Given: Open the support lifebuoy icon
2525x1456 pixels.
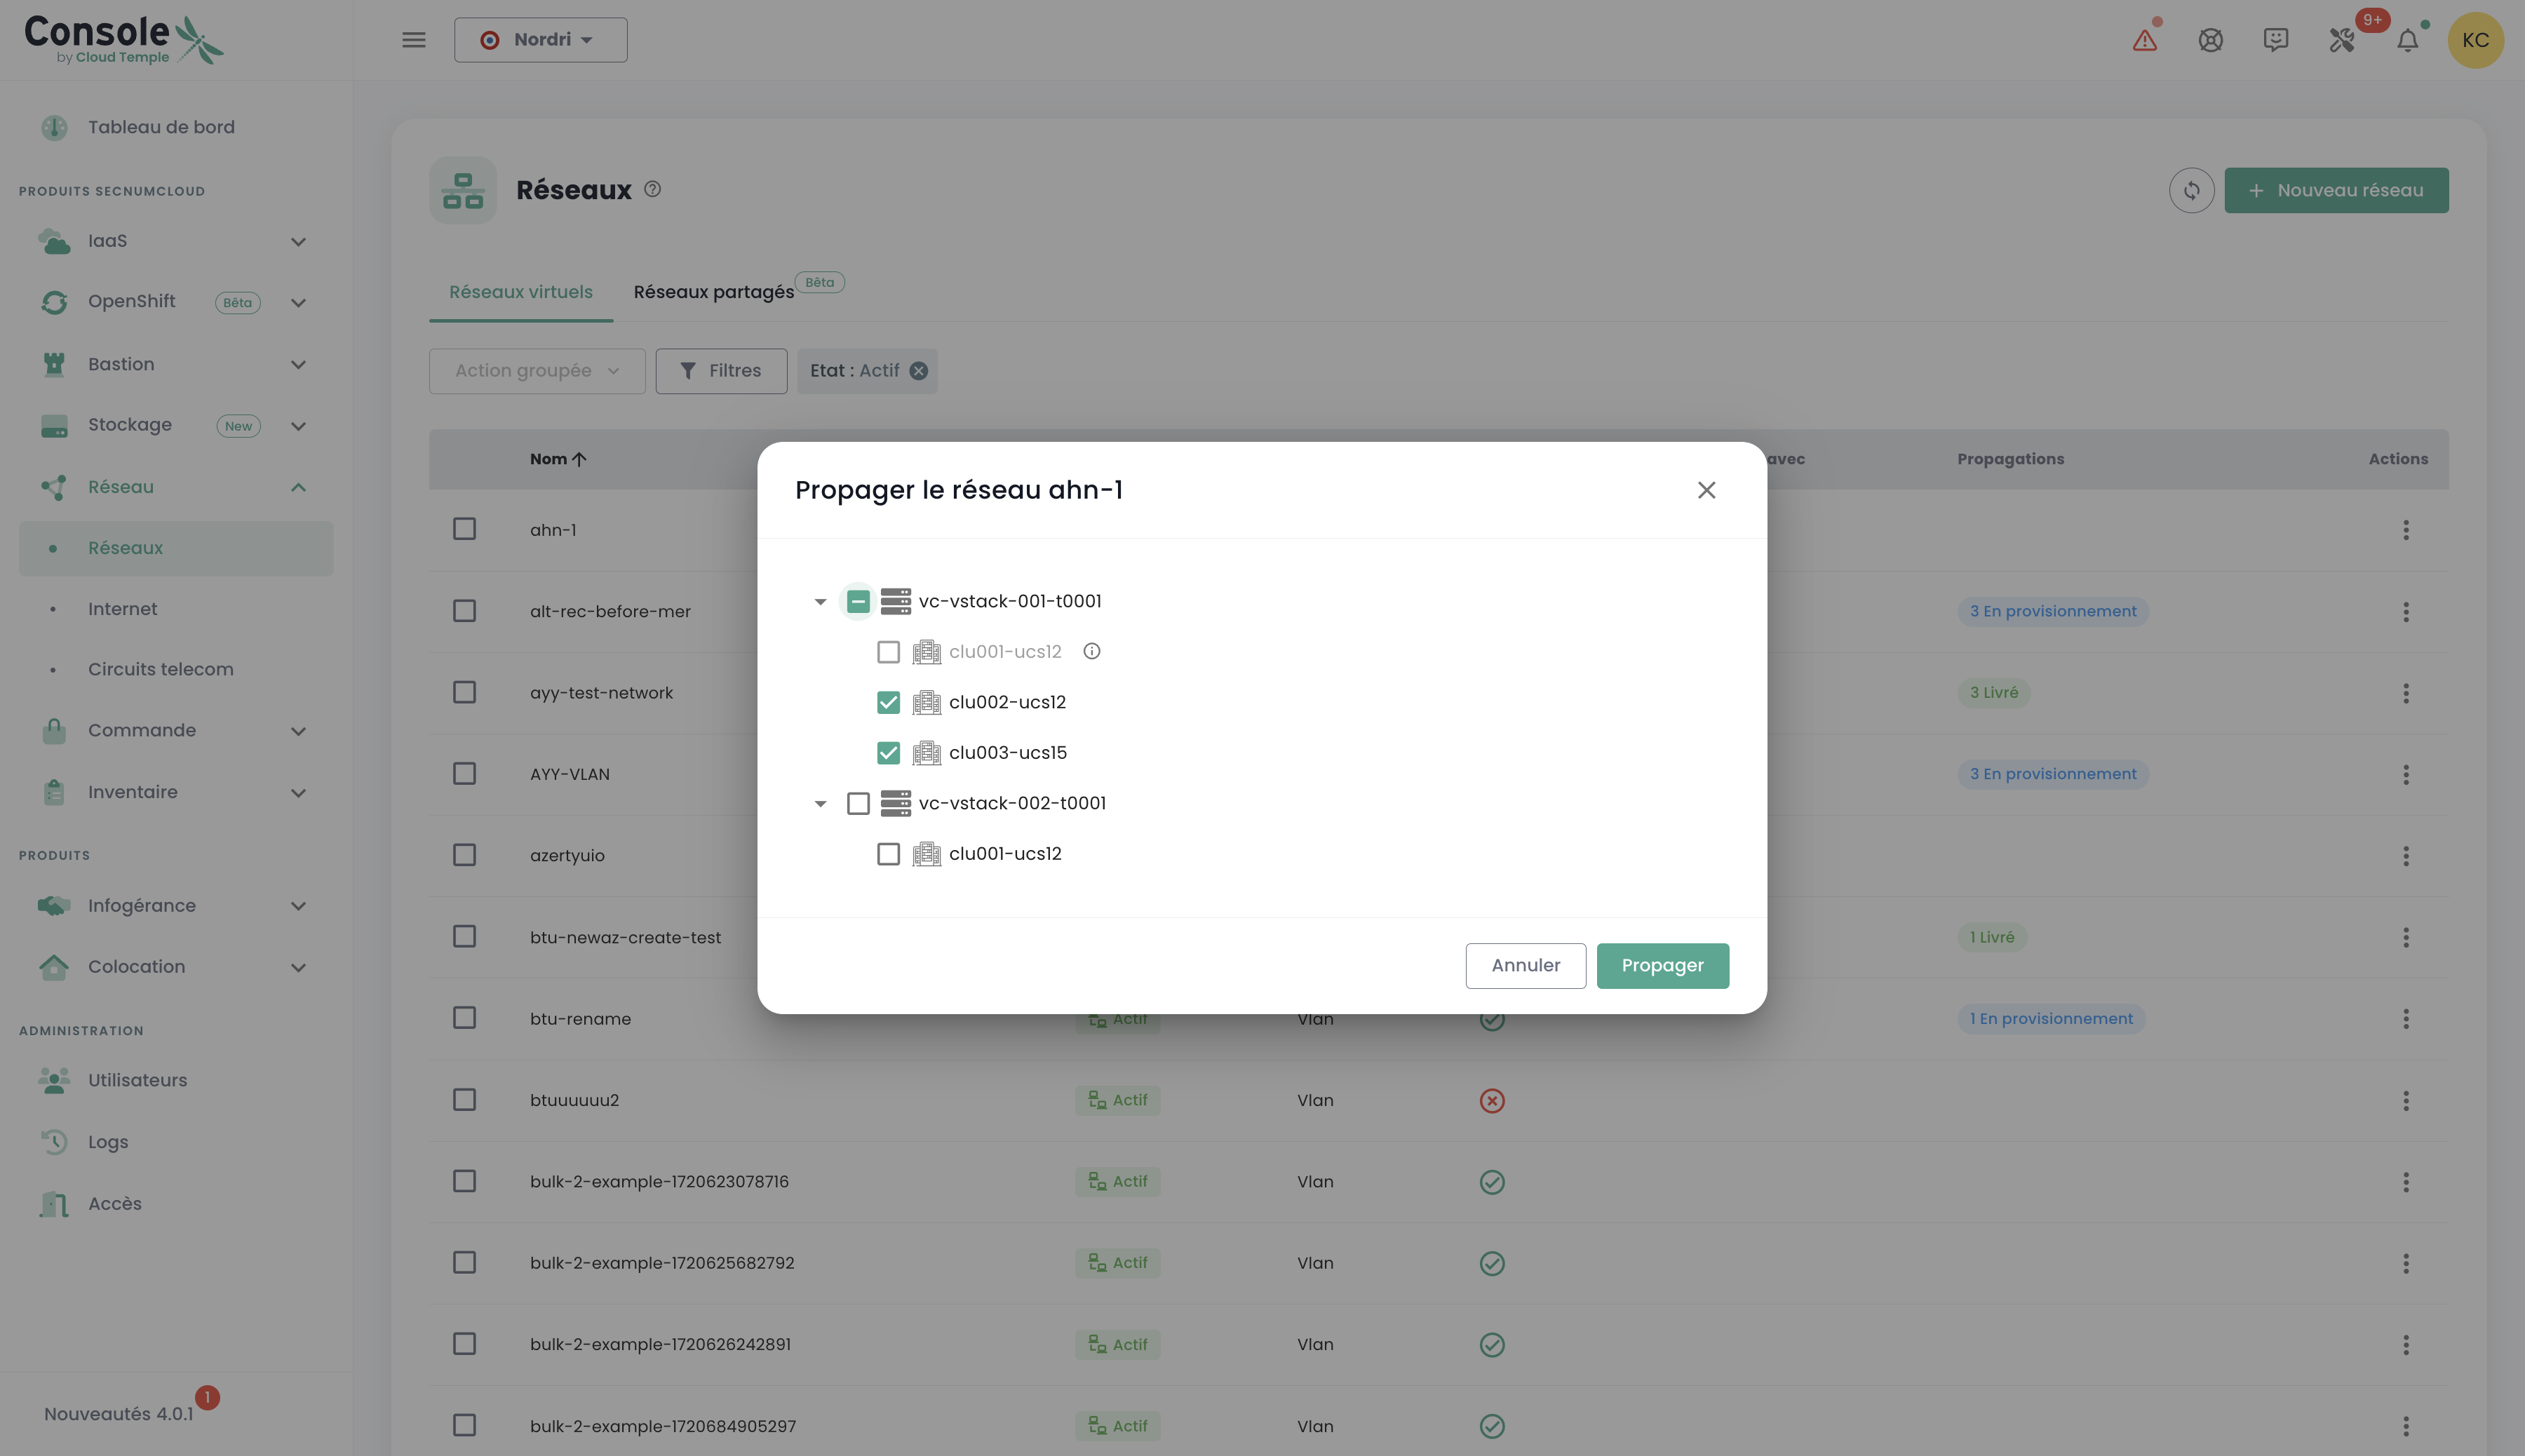Looking at the screenshot, I should pos(2210,40).
